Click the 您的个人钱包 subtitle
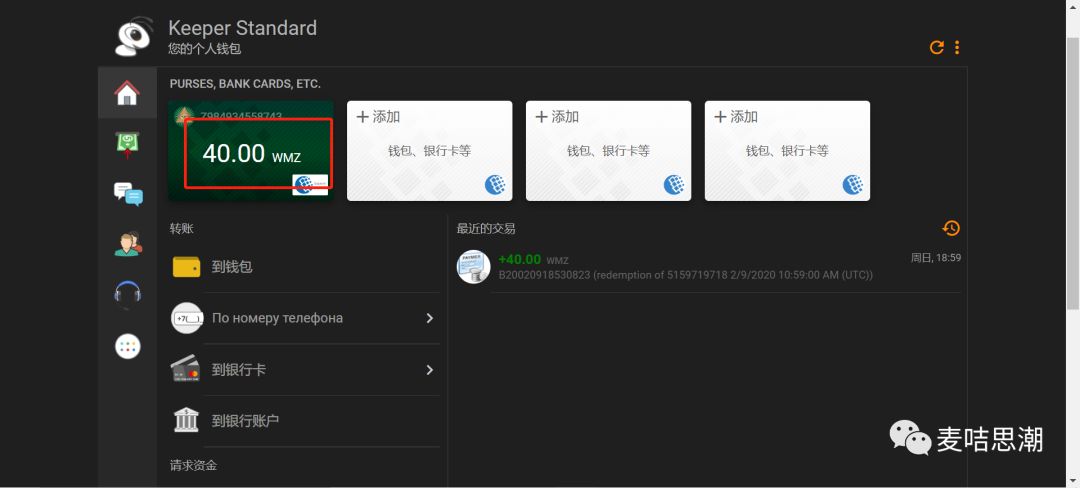This screenshot has width=1080, height=488. [205, 50]
